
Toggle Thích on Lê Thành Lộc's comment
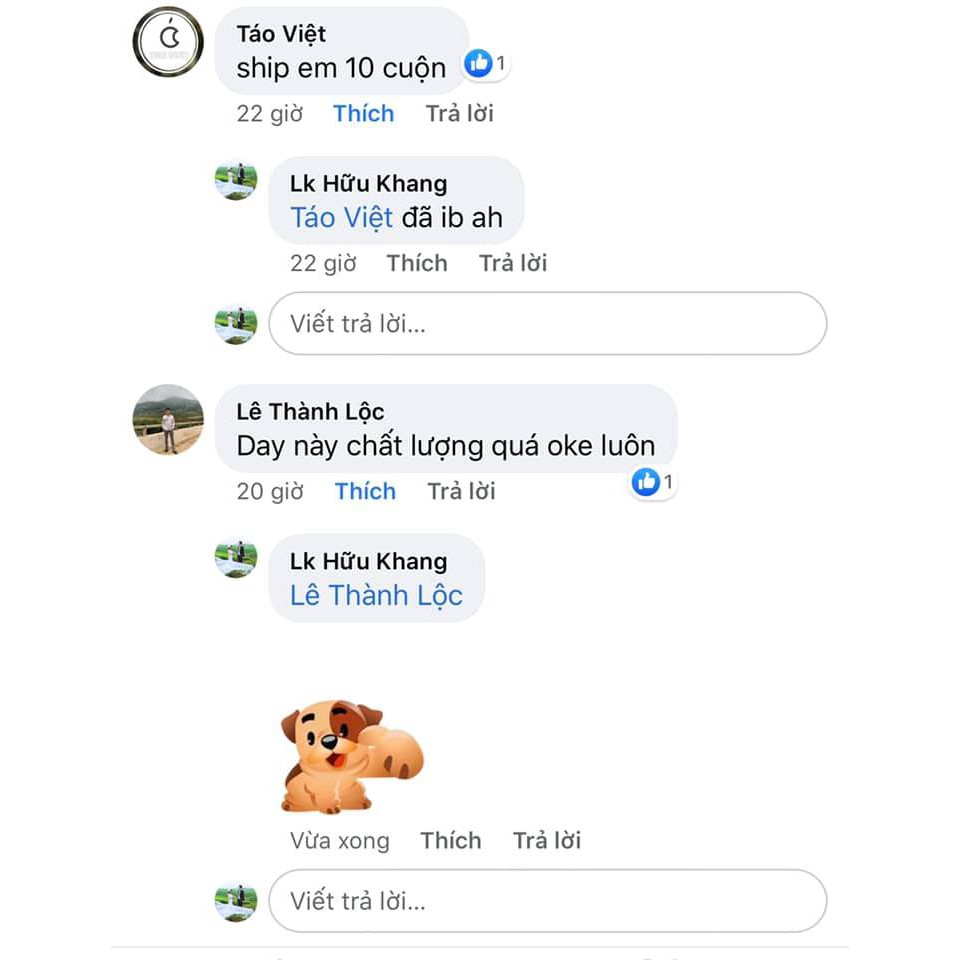pyautogui.click(x=365, y=492)
